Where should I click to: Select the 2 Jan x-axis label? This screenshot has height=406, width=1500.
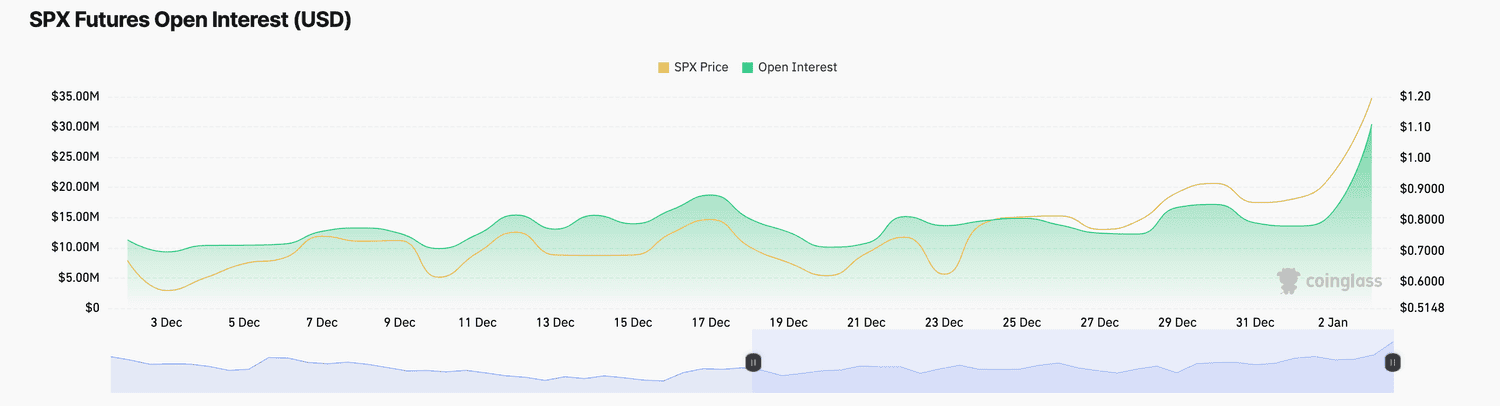(x=1333, y=323)
